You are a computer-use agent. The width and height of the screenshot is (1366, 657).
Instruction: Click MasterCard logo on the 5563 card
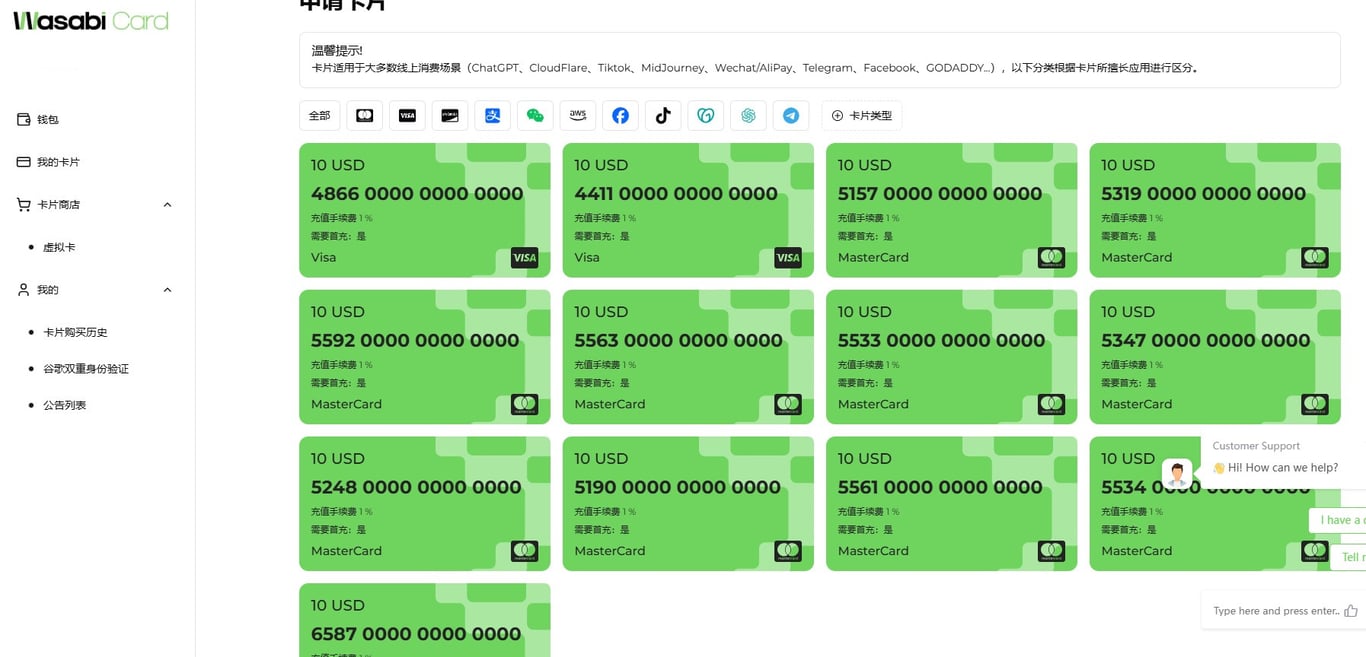point(788,405)
